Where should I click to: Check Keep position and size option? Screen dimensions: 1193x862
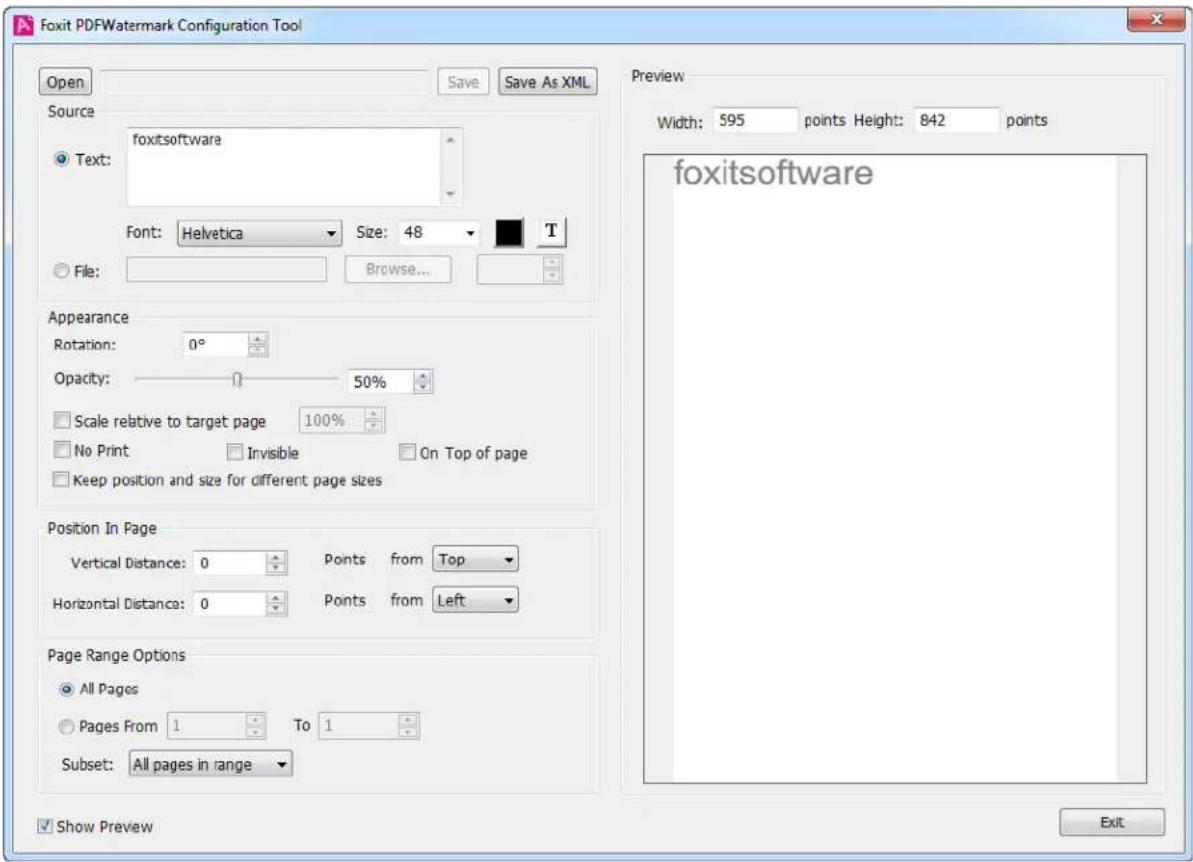pyautogui.click(x=61, y=479)
